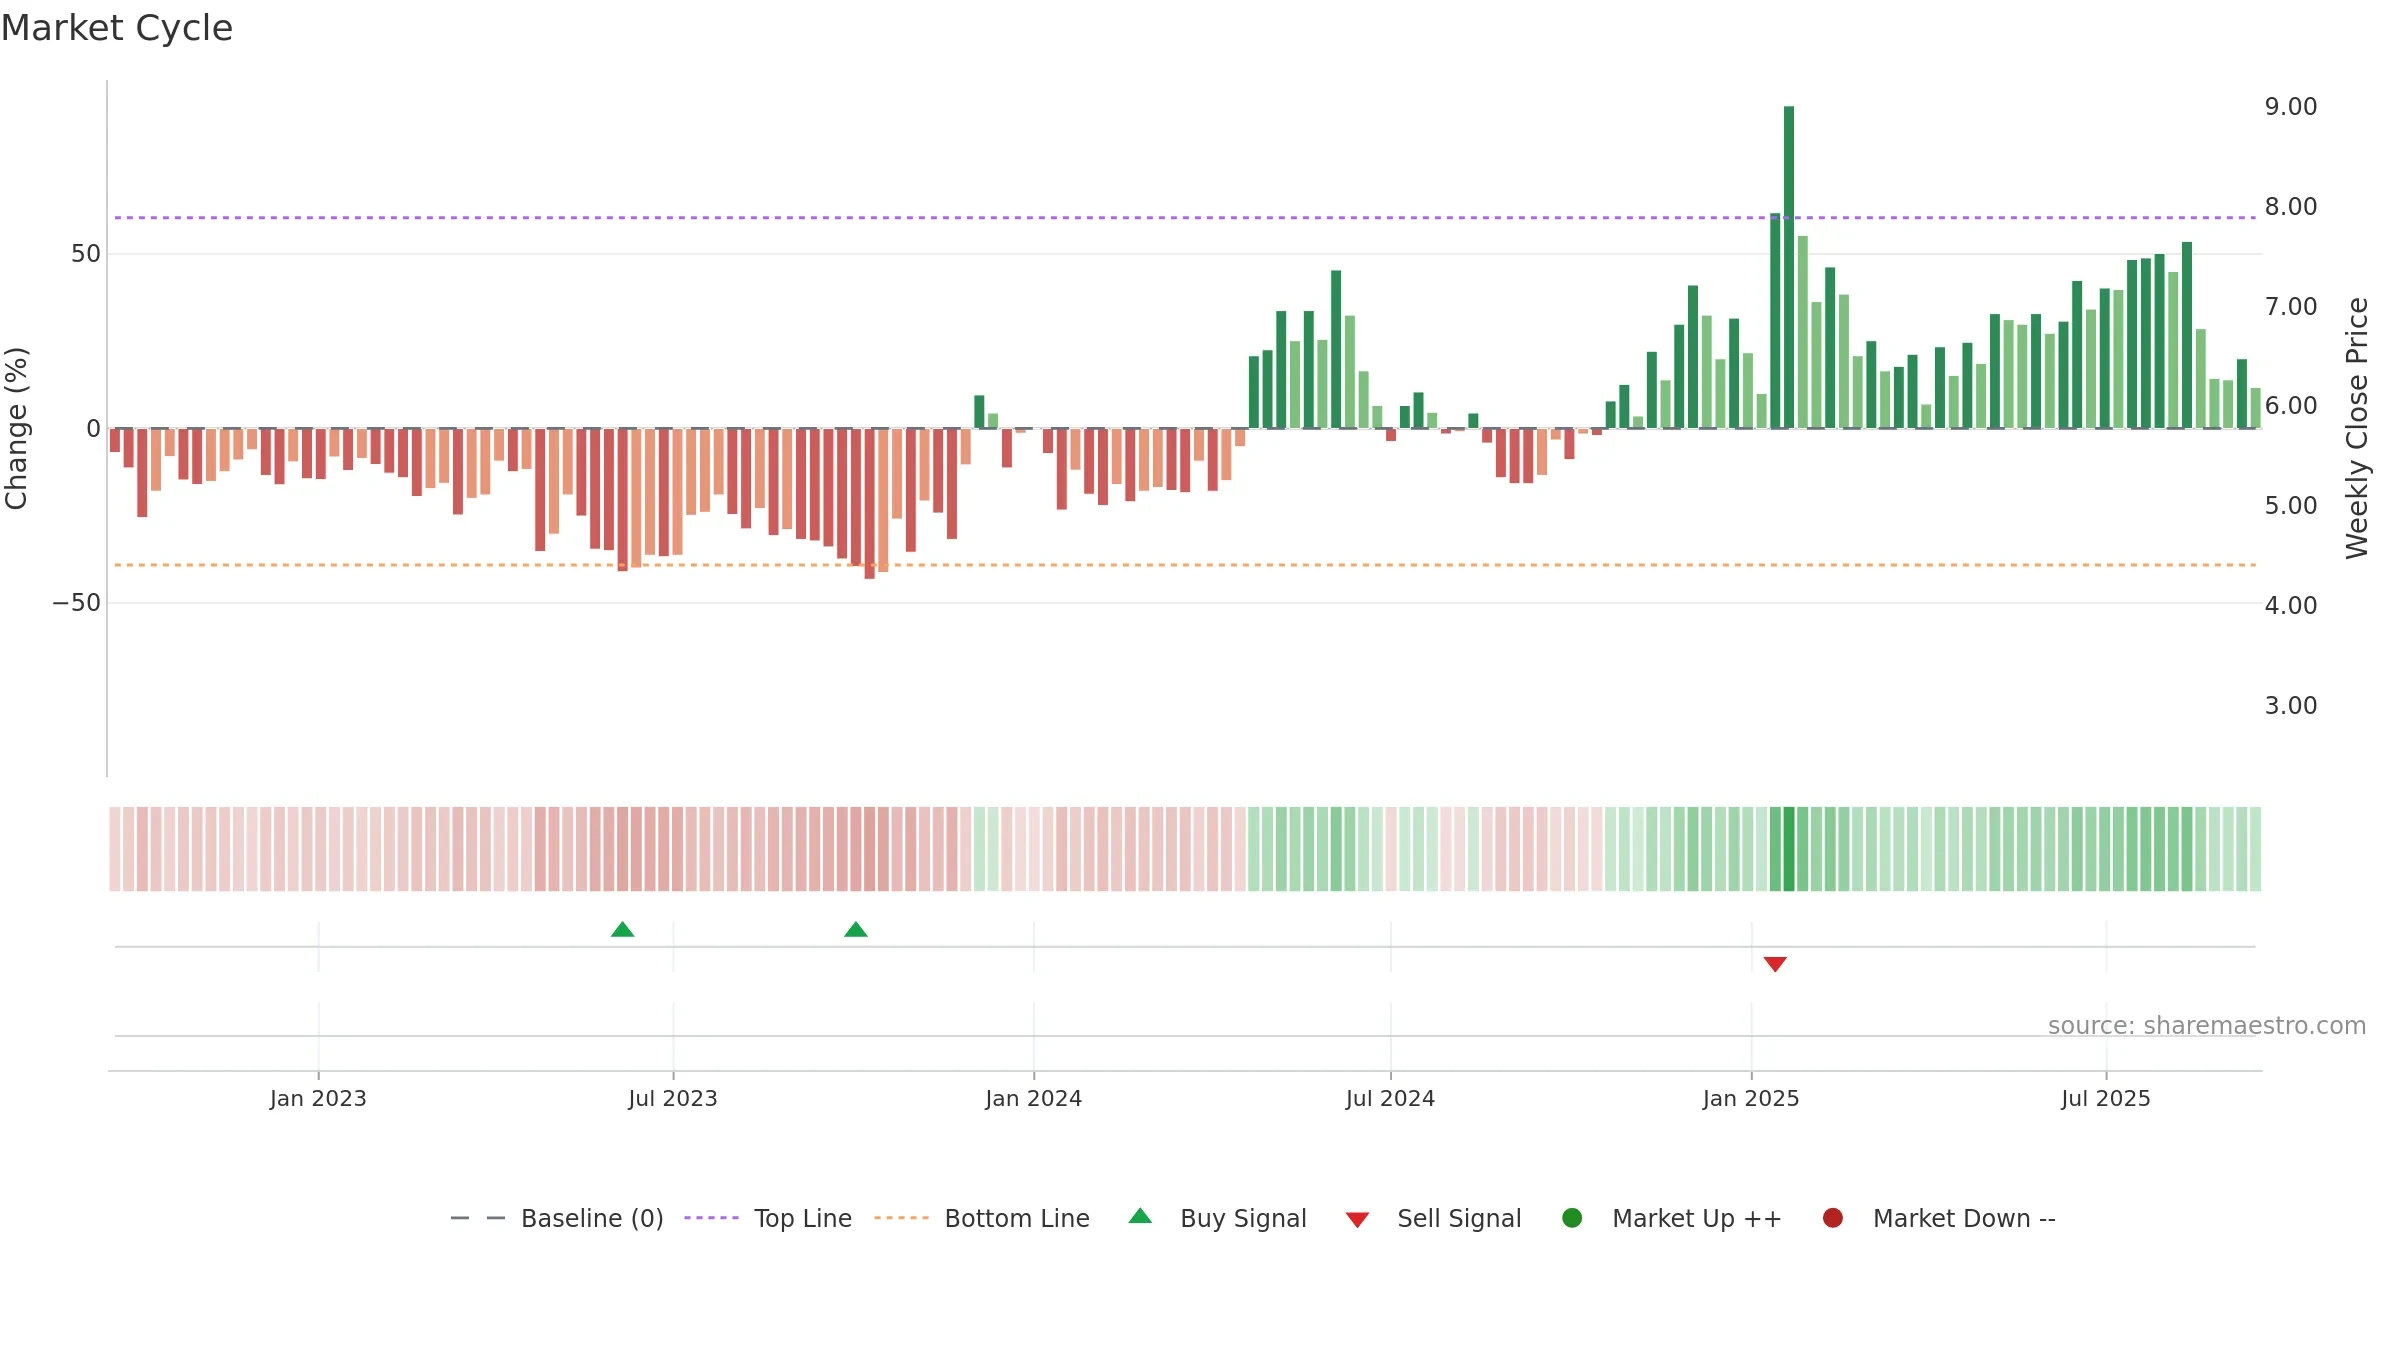Click the 4.00 price tick label

pyautogui.click(x=2291, y=606)
